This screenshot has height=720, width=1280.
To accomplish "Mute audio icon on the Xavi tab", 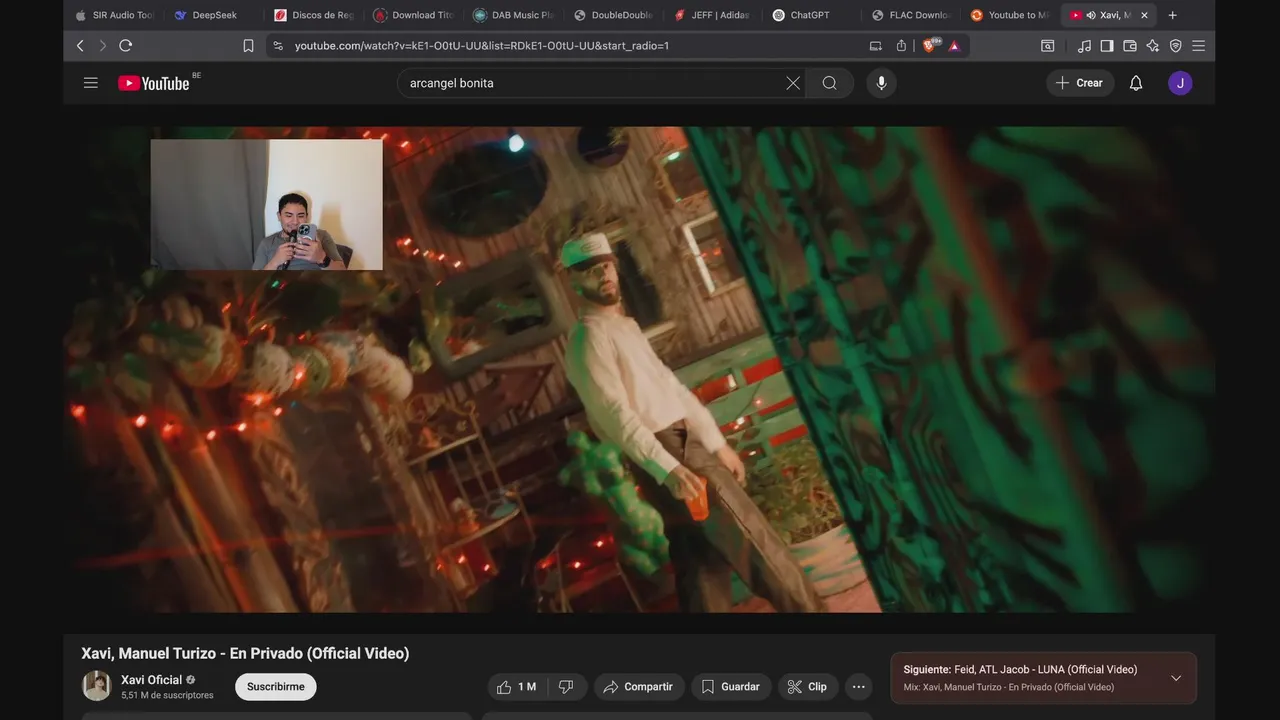I will (x=1091, y=15).
